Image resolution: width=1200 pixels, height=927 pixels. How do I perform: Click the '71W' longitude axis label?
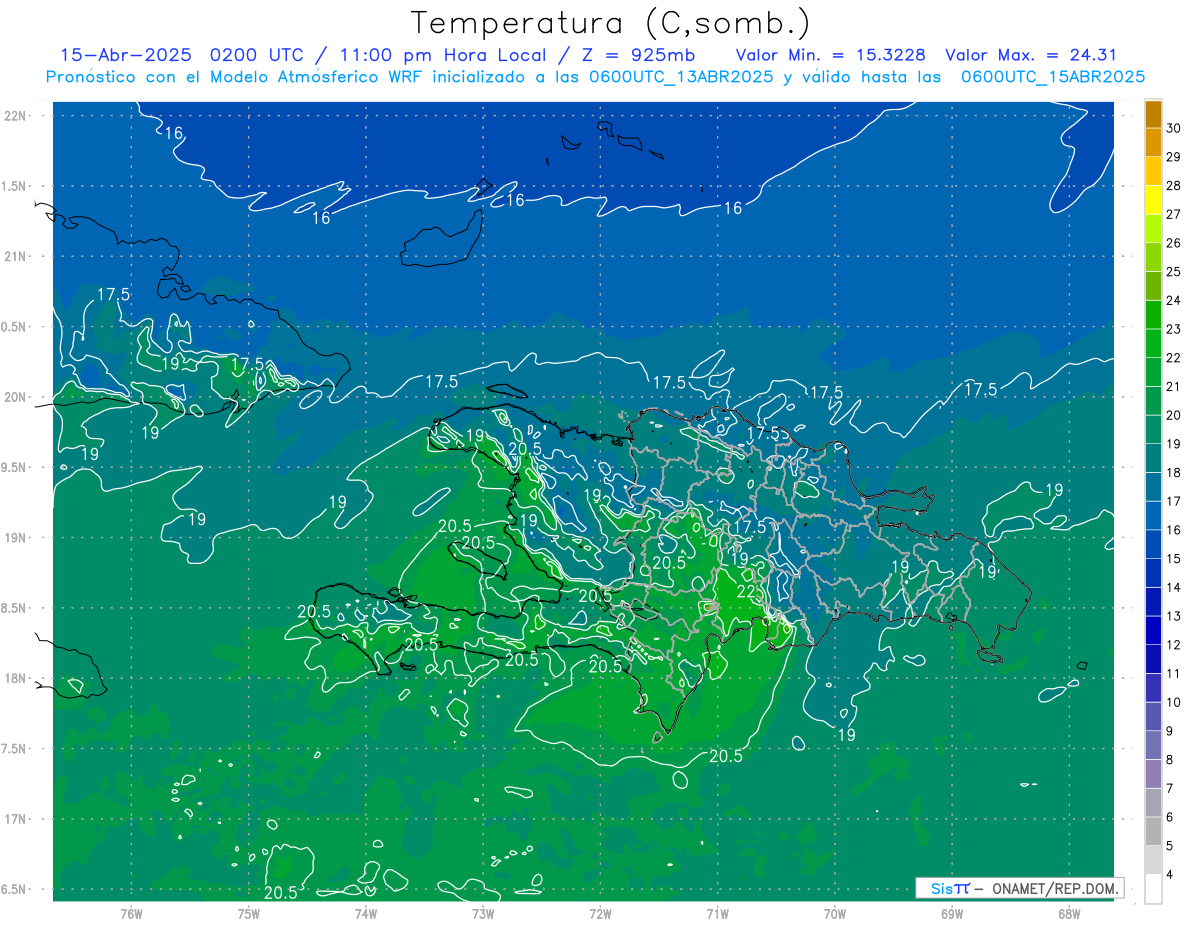717,914
